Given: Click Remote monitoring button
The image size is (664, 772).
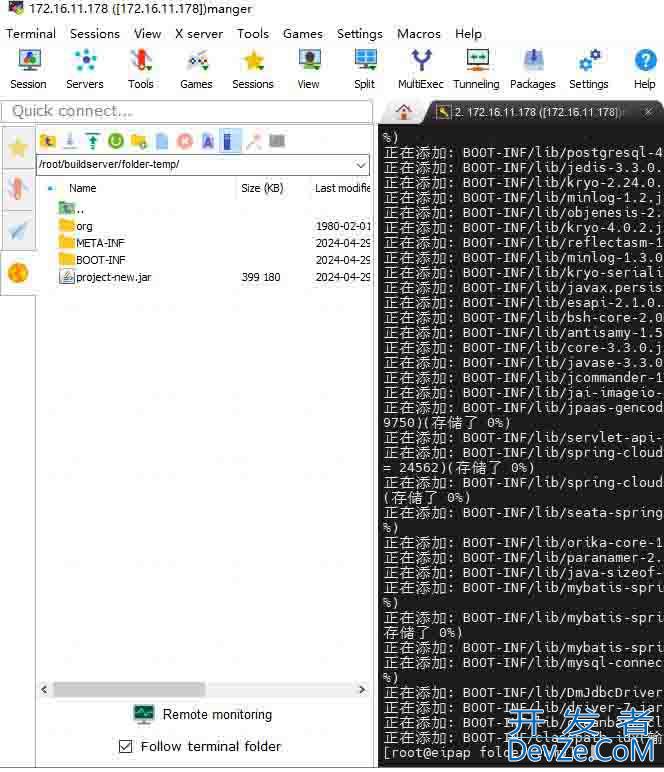Looking at the screenshot, I should 203,714.
